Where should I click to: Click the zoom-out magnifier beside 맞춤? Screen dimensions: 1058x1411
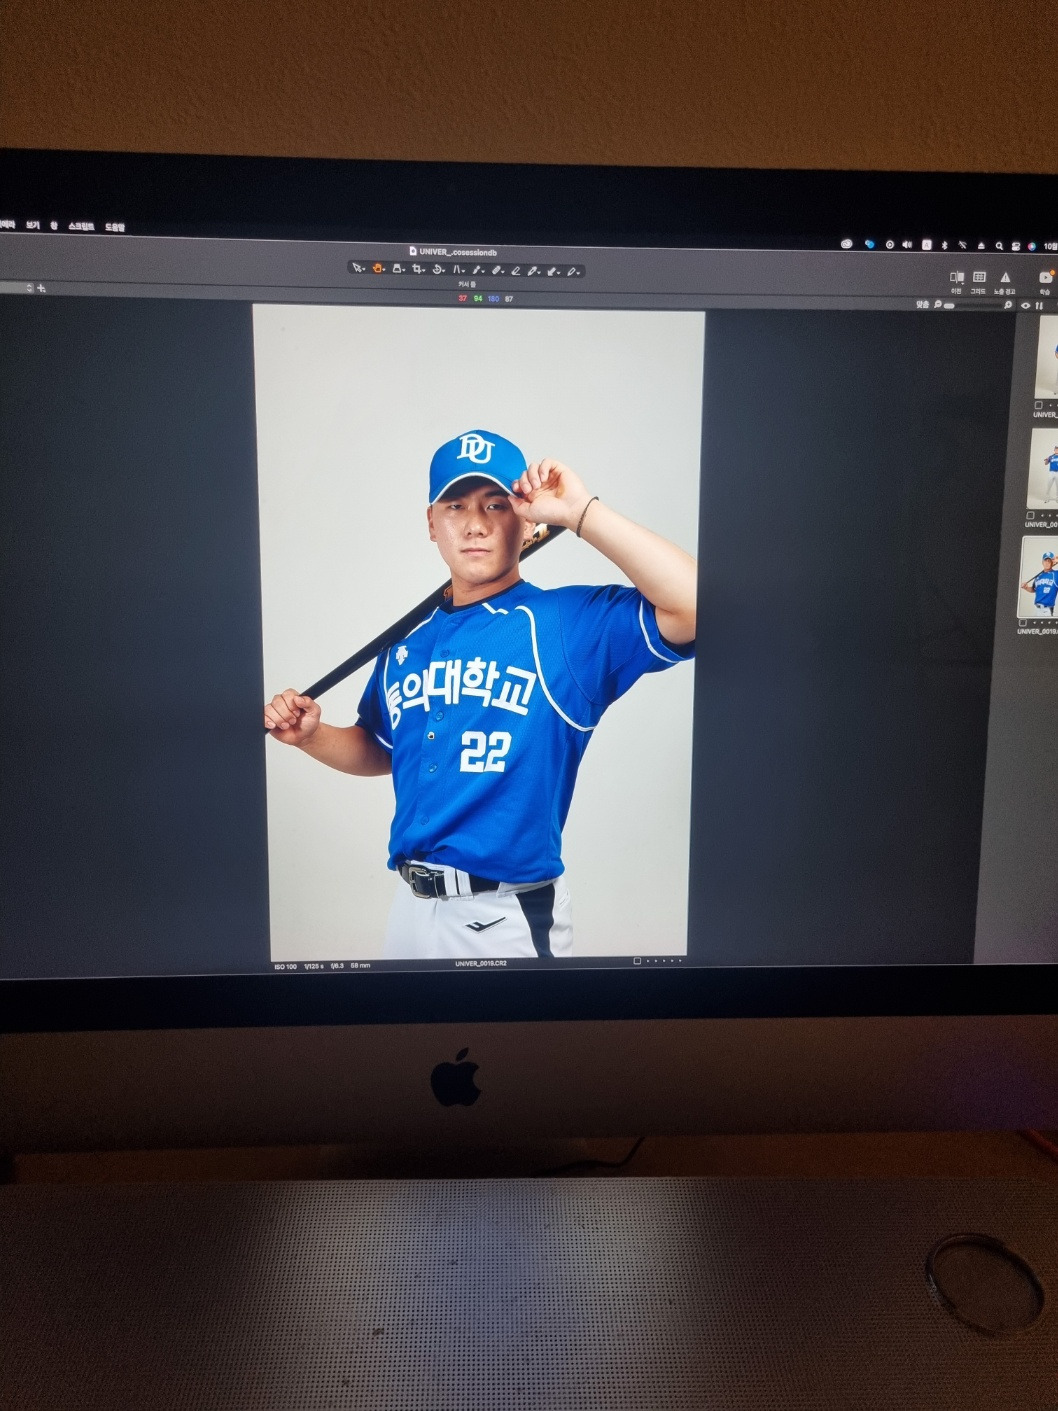[937, 304]
